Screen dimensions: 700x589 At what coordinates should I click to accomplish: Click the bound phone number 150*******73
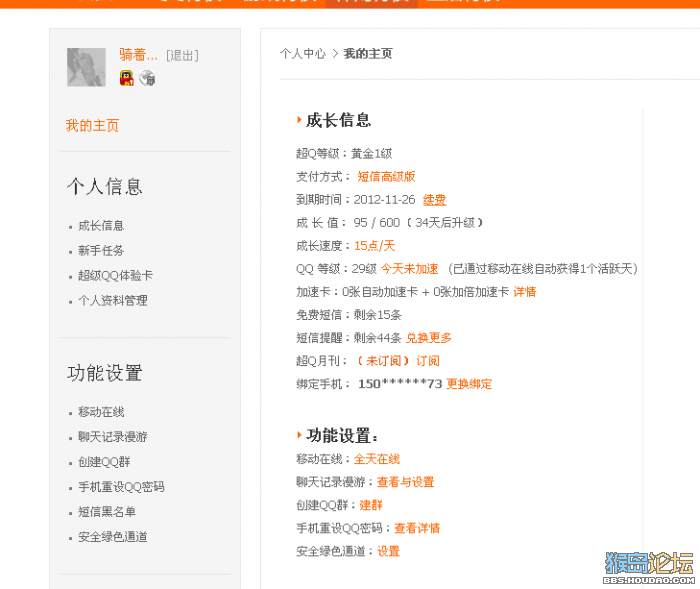(400, 384)
